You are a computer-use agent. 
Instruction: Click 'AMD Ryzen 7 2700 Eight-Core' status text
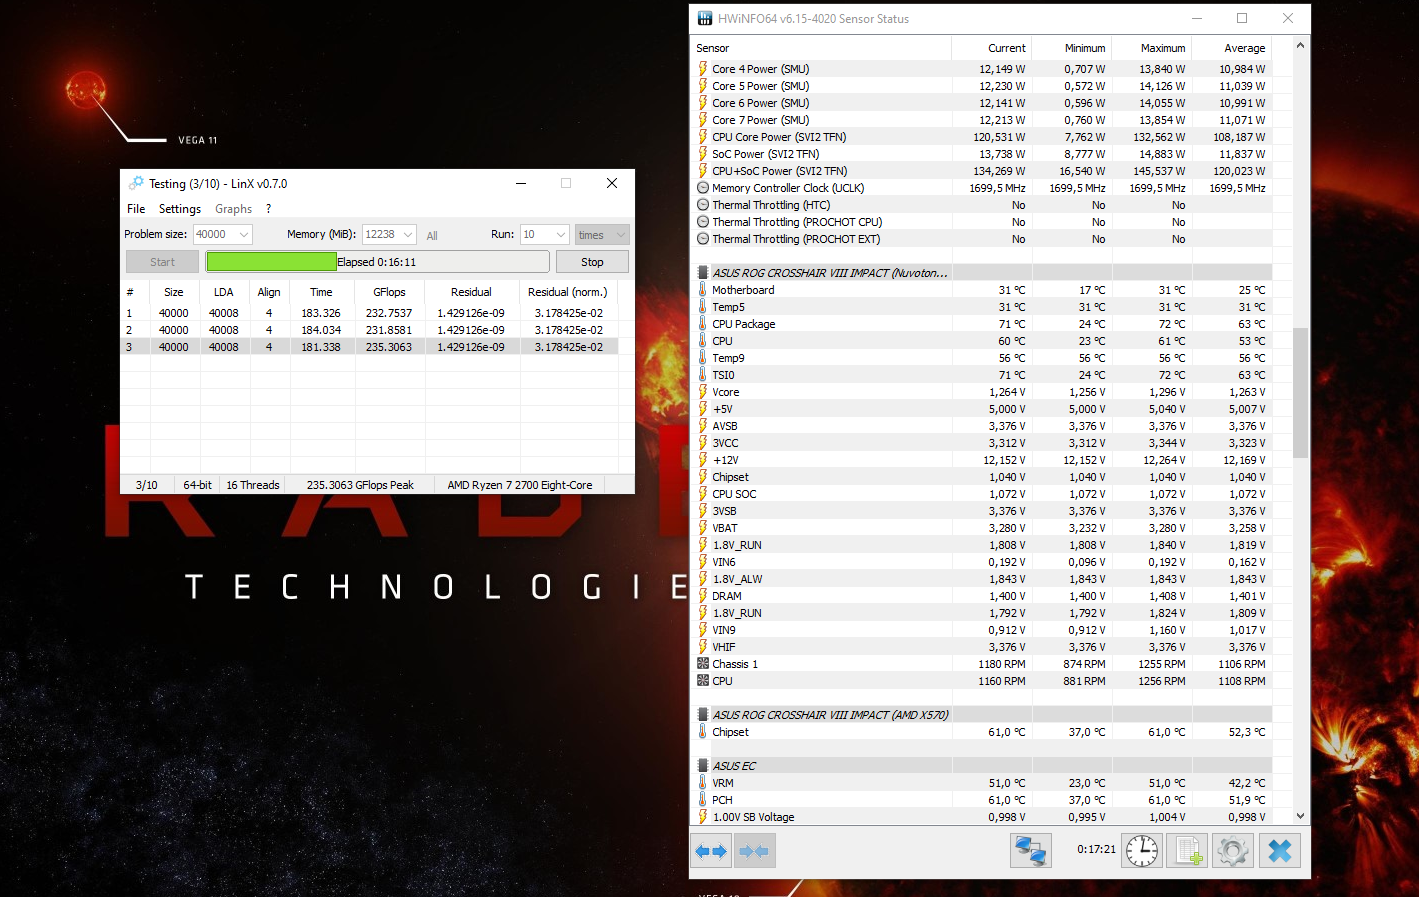coord(520,485)
